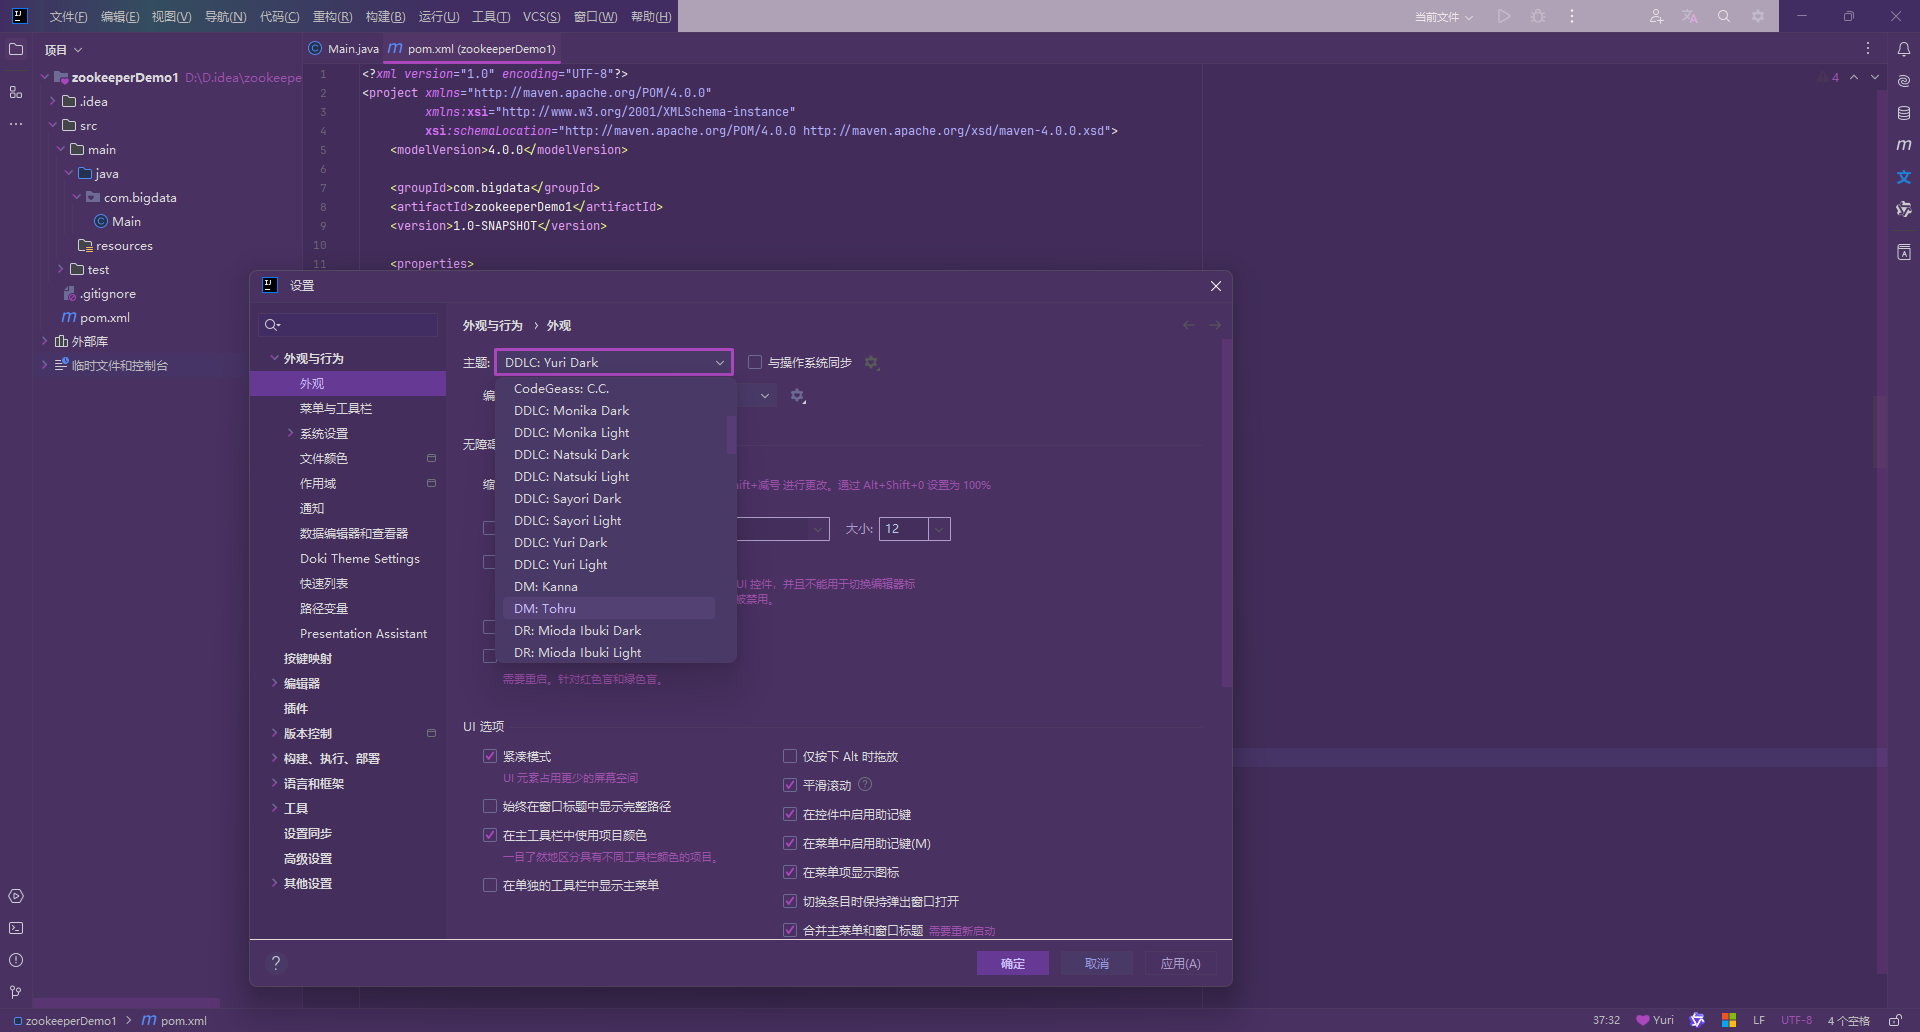Click the Debug bug icon
This screenshot has width=1920, height=1032.
(x=1538, y=16)
